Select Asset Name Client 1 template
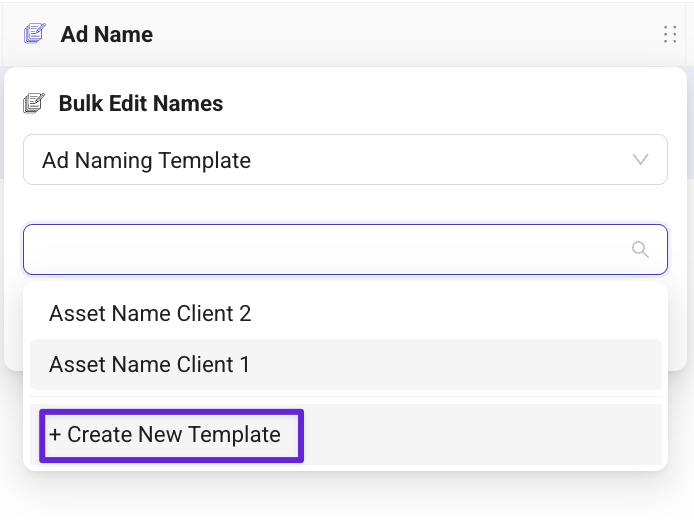 [346, 365]
